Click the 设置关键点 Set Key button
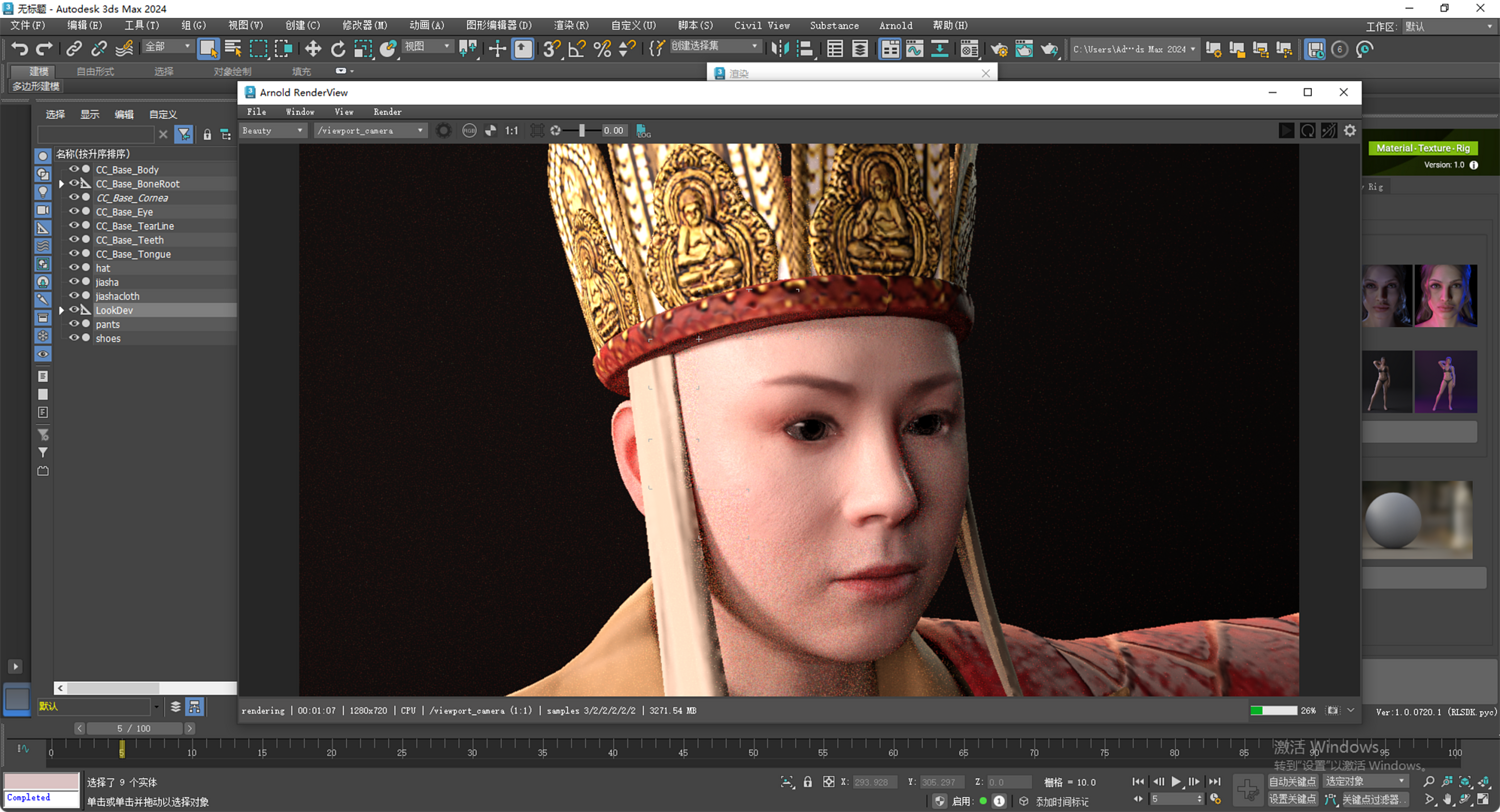 click(1292, 799)
